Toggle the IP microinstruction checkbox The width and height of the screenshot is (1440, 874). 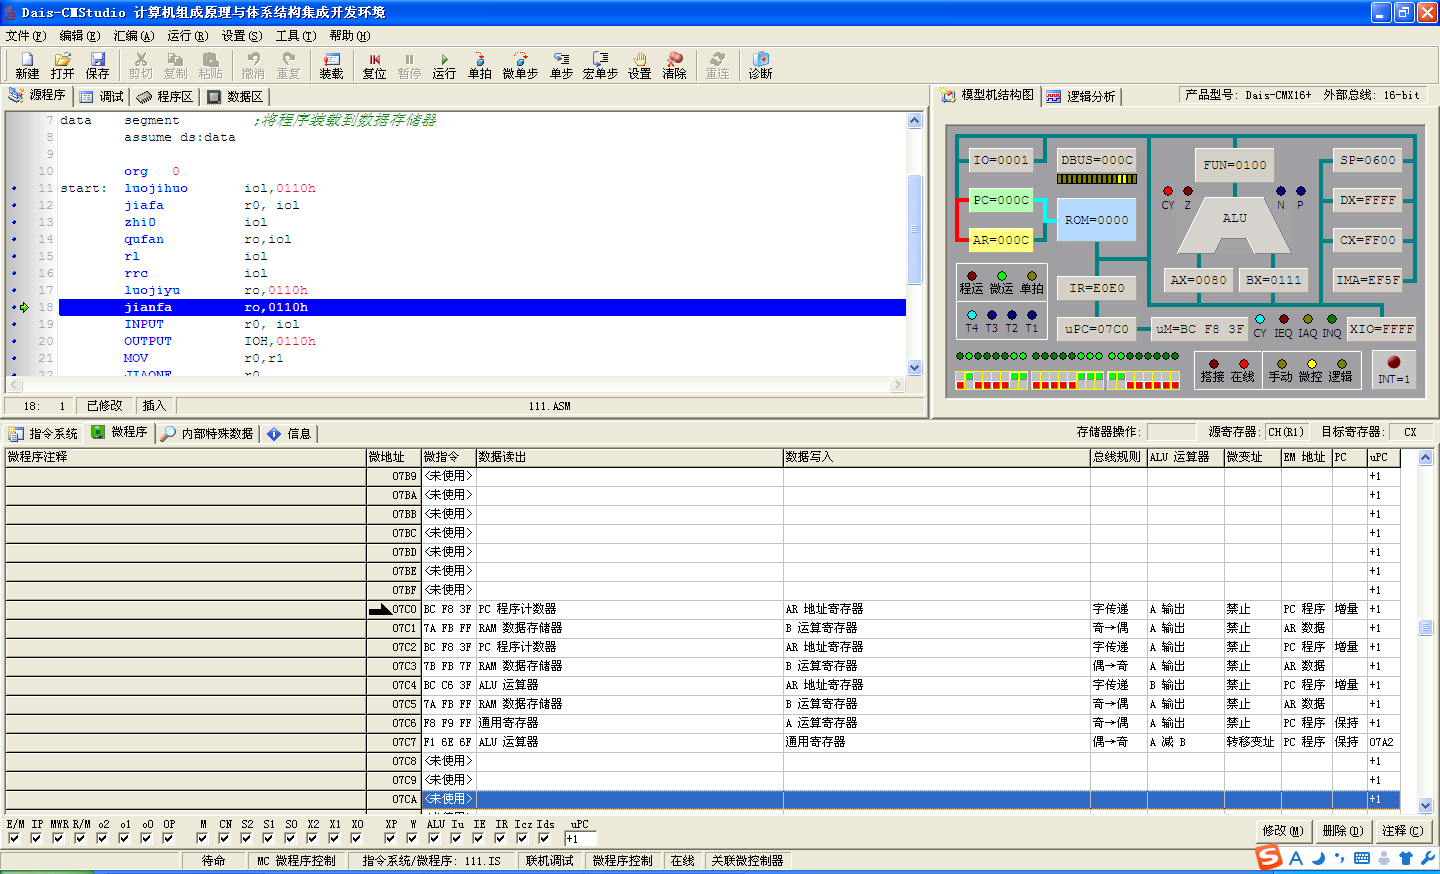[36, 838]
